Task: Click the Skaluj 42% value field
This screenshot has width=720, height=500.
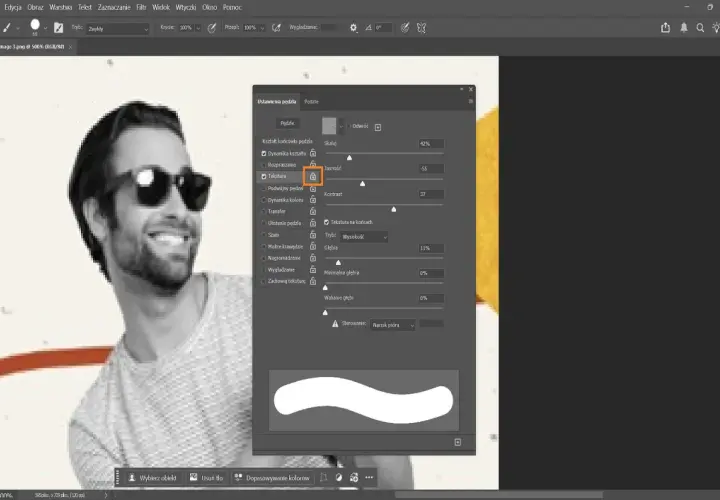Action: tap(431, 144)
